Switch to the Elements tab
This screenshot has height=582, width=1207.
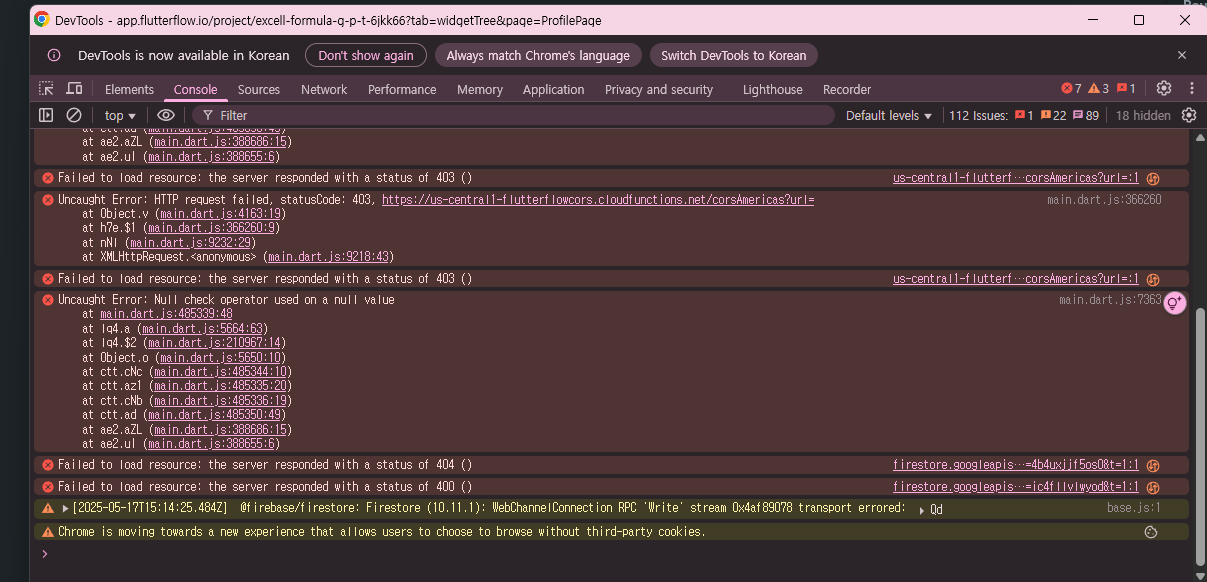129,89
